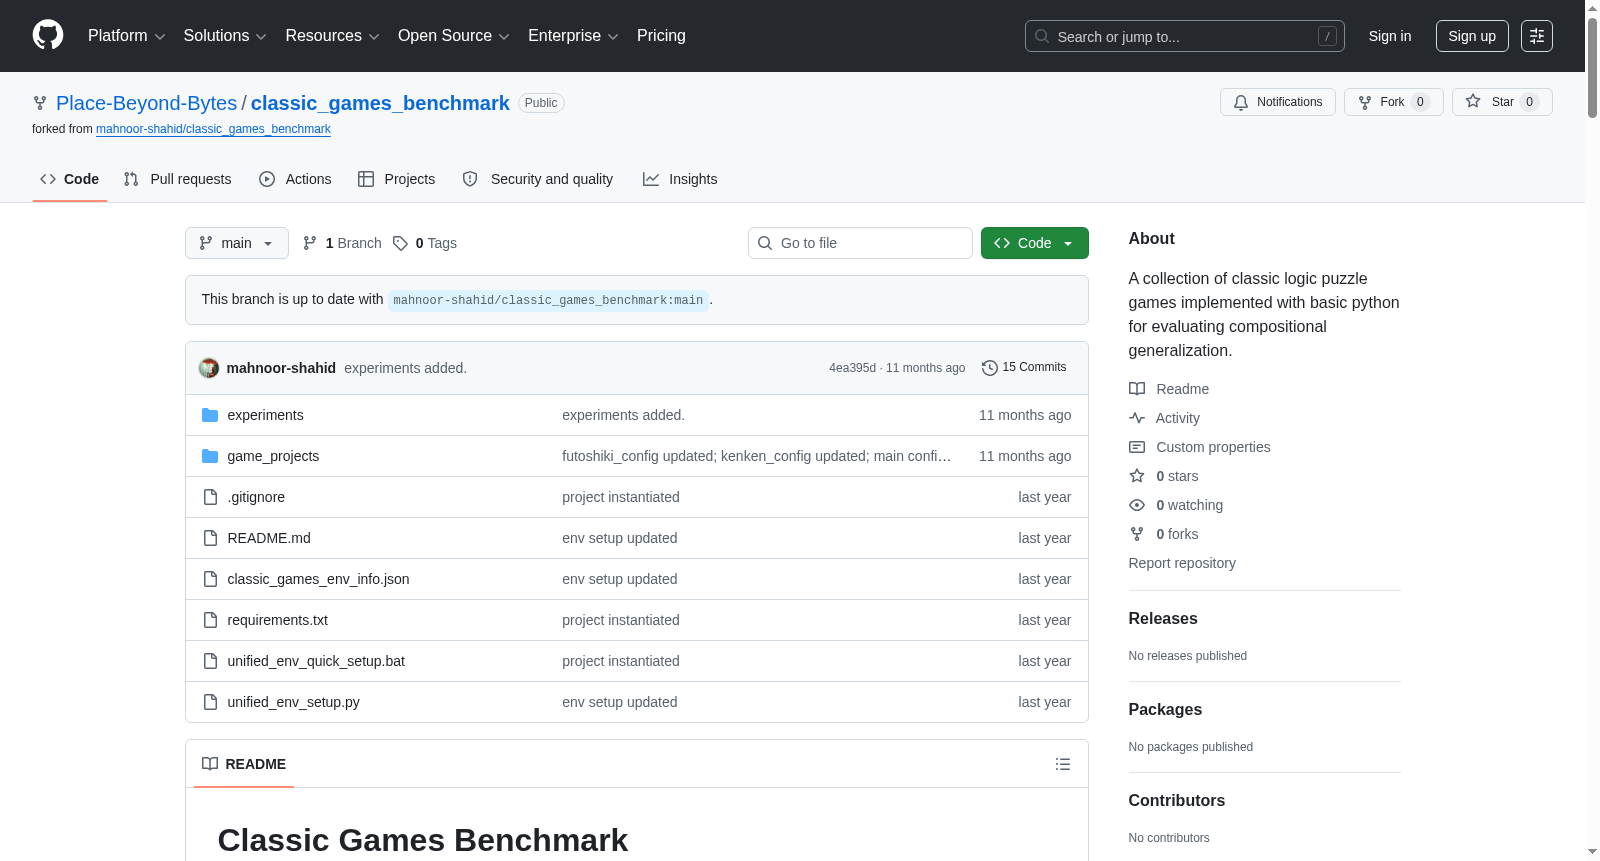
Task: Click the branch icon beside 1 Branch
Action: coord(310,243)
